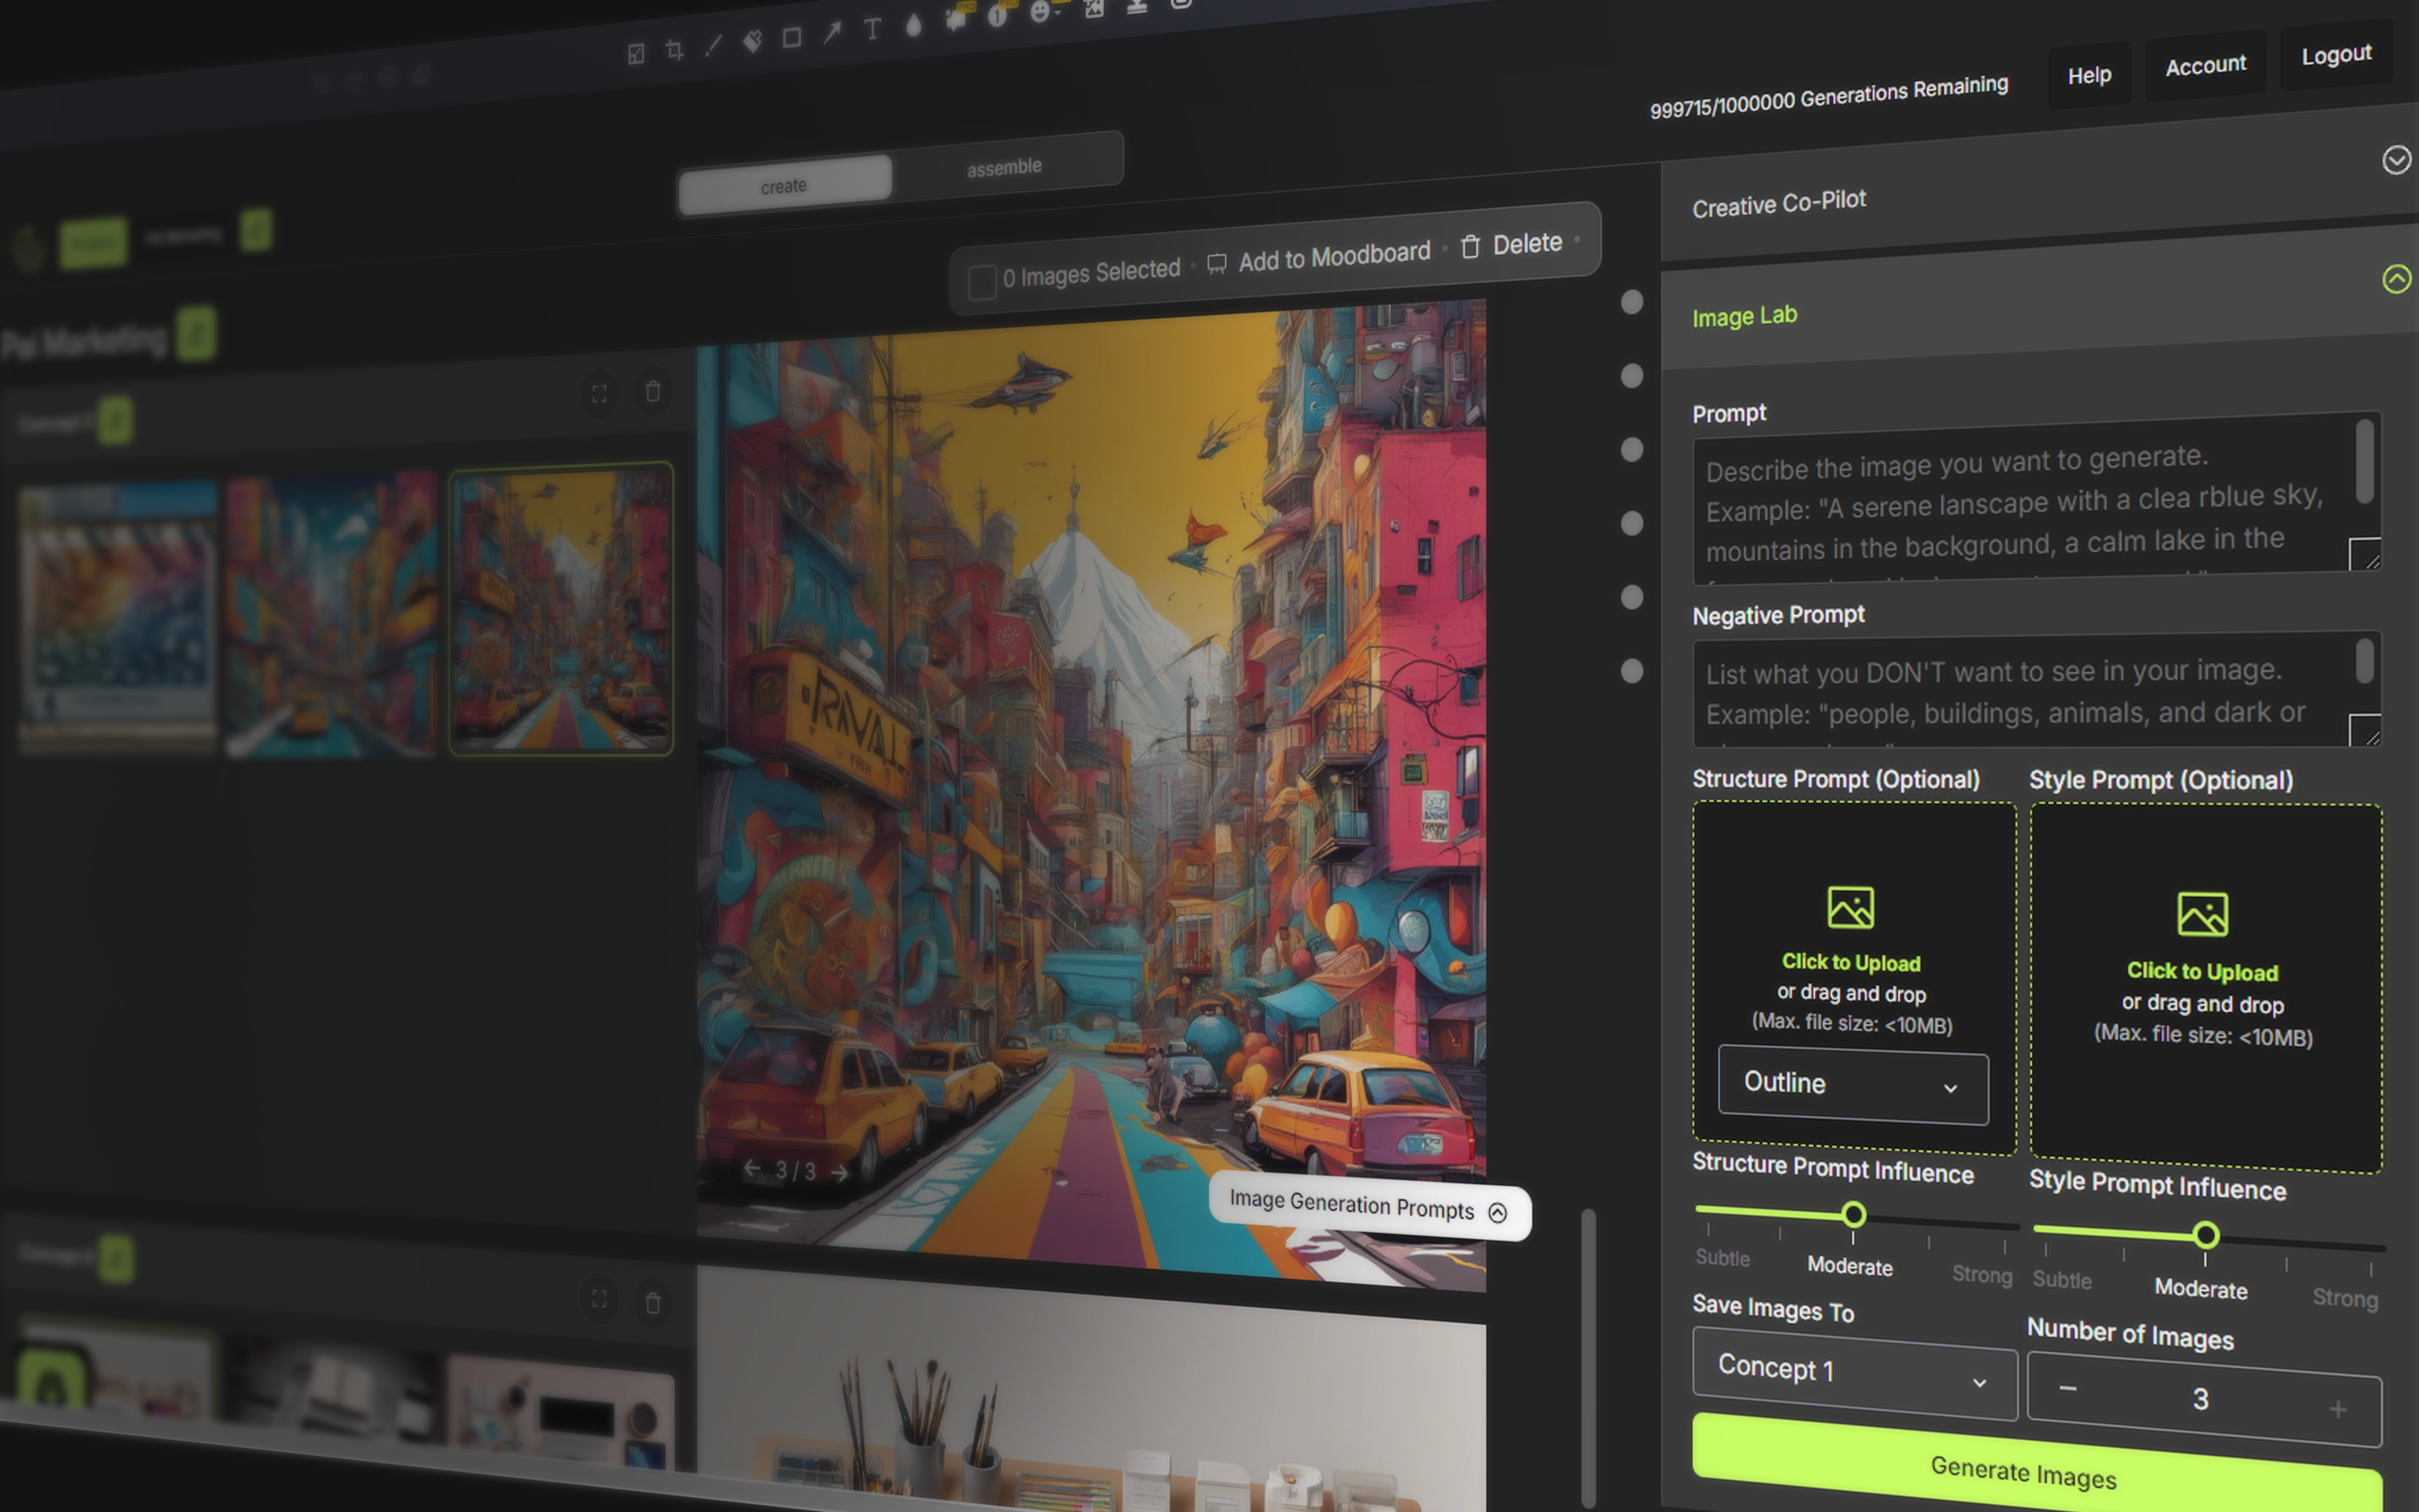Set Structure Prompt Influence to Subtle label
The image size is (2419, 1512).
(x=1722, y=1258)
